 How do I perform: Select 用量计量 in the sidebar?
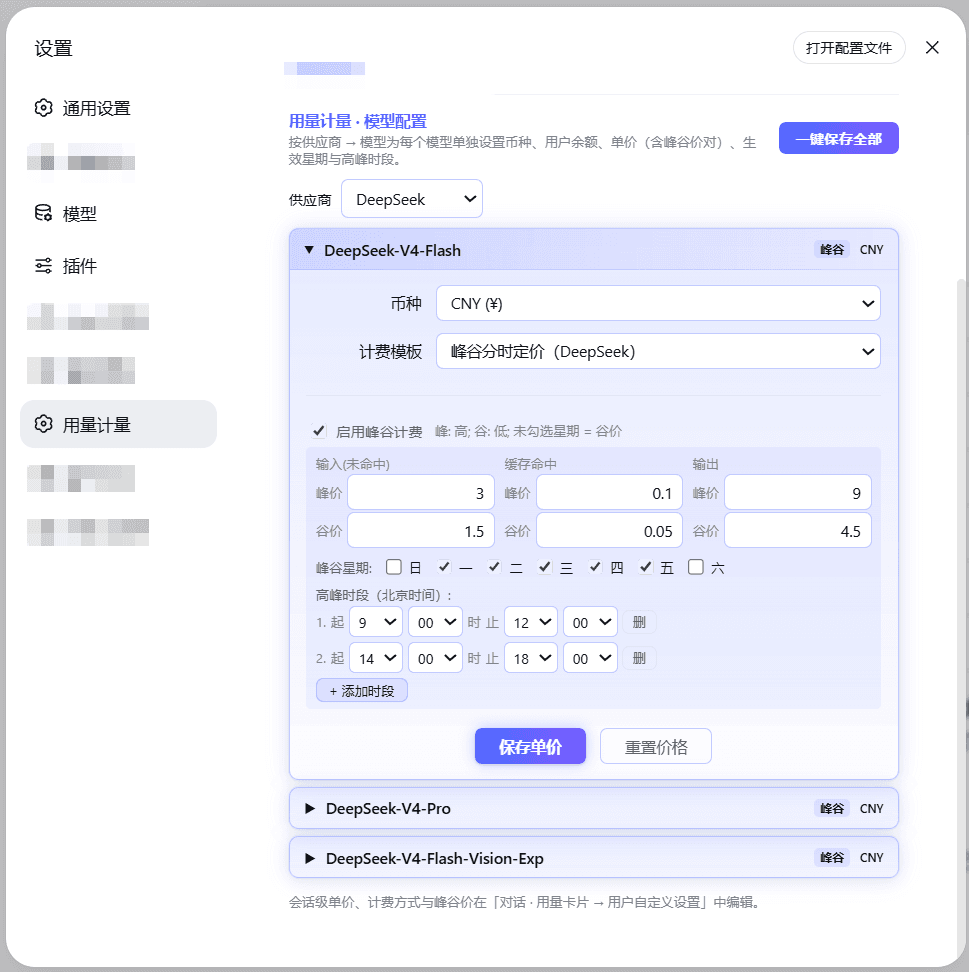coord(118,424)
